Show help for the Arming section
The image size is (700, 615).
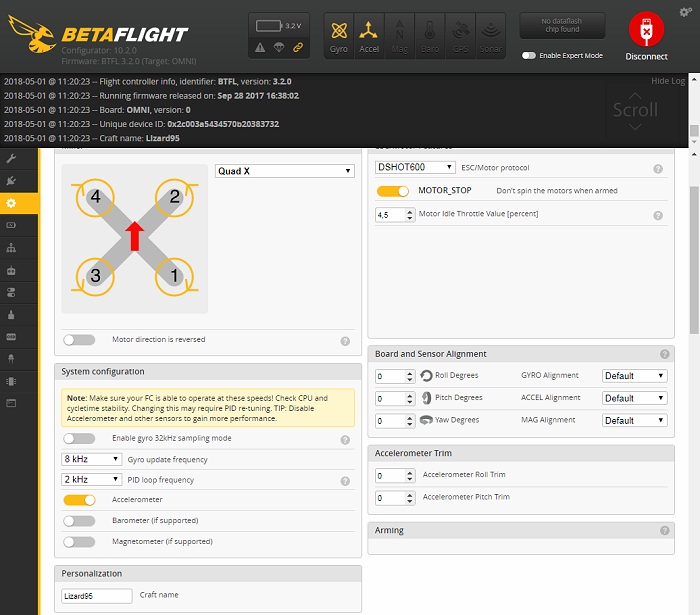tap(664, 530)
